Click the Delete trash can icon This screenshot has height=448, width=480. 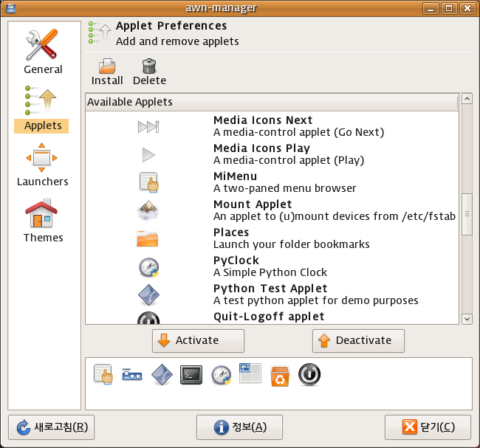pos(149,66)
